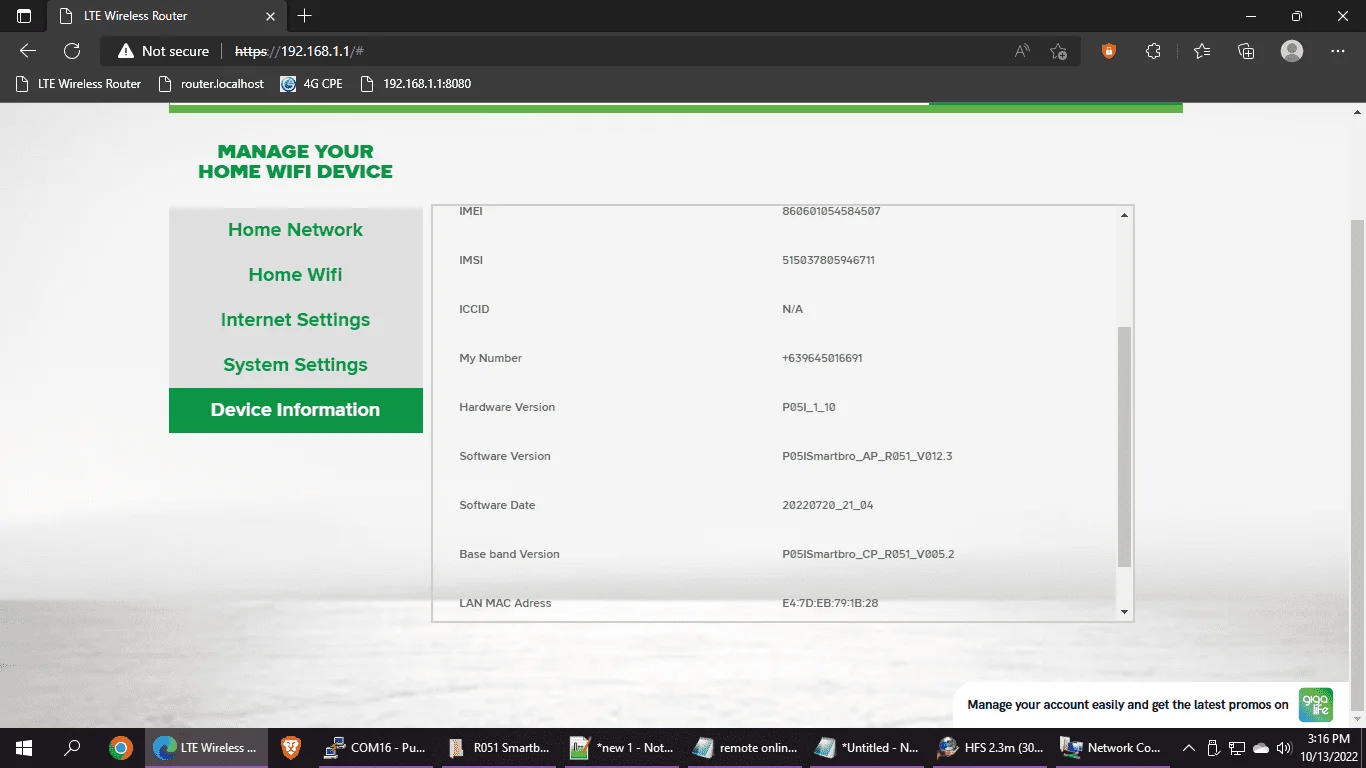Image resolution: width=1366 pixels, height=768 pixels.
Task: Open the 4G CPE bookmark
Action: [312, 84]
